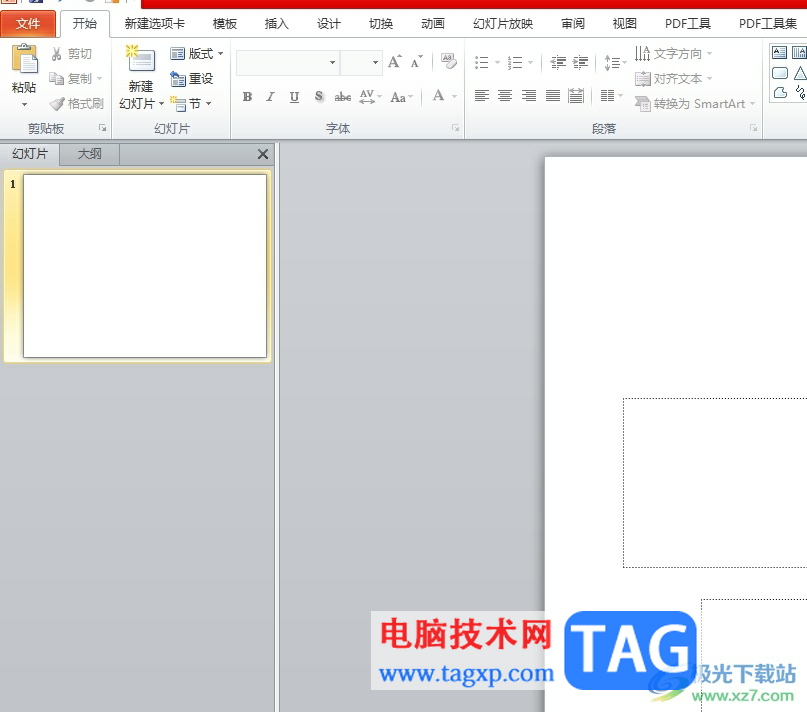Open the Section 节 dropdown
This screenshot has height=712, width=807.
[x=190, y=103]
